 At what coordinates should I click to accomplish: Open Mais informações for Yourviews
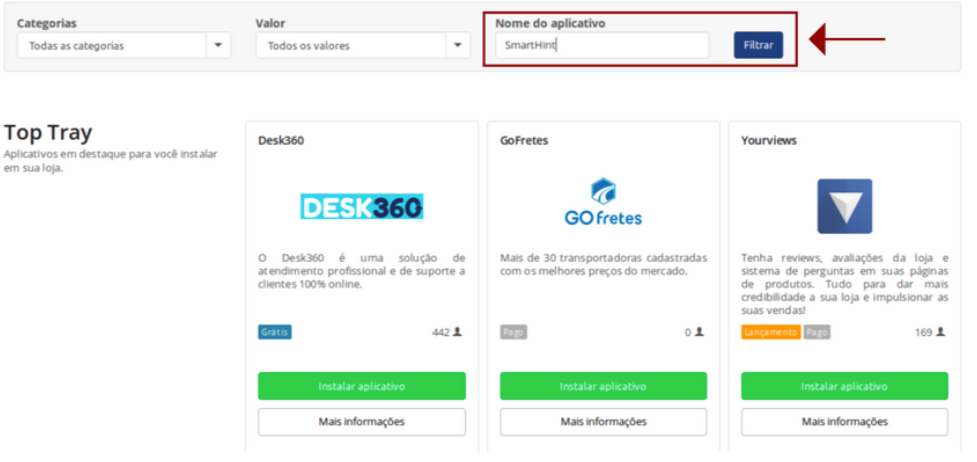(x=844, y=421)
